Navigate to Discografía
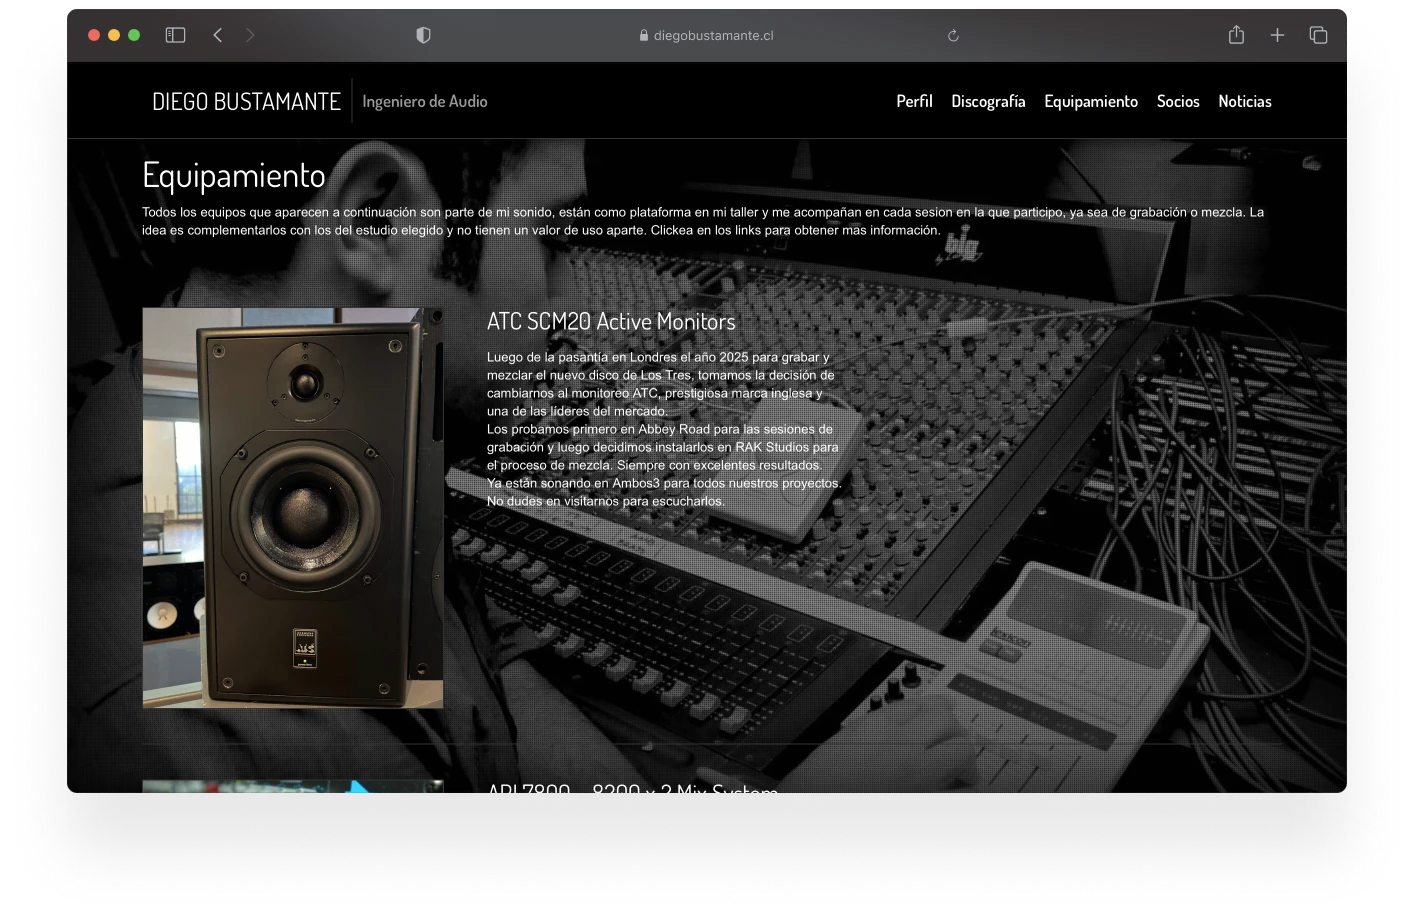Viewport: 1414px width, 918px height. pos(988,101)
